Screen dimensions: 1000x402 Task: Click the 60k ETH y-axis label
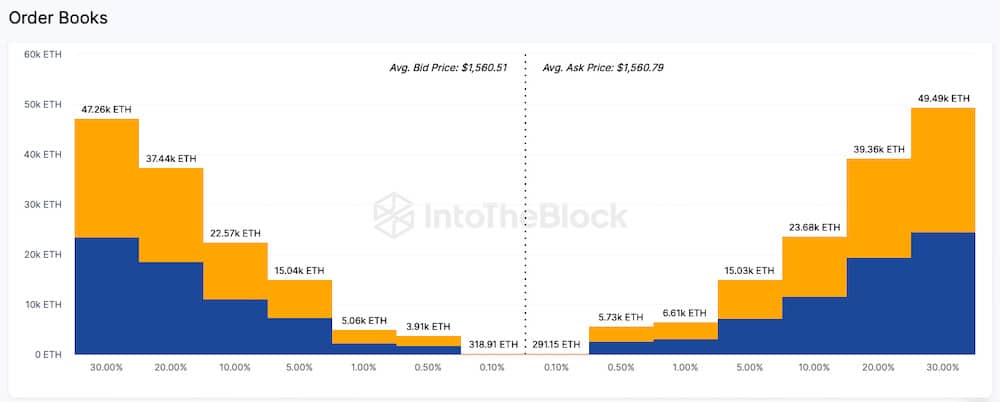point(42,54)
